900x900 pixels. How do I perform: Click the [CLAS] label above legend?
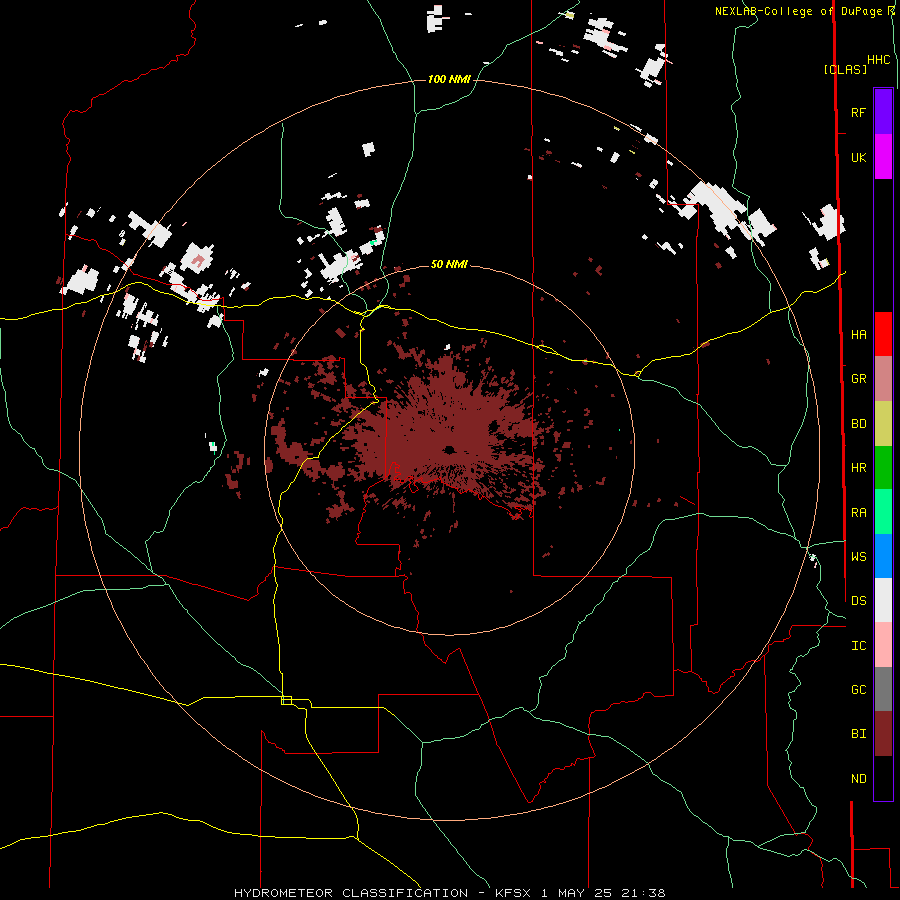click(x=845, y=69)
